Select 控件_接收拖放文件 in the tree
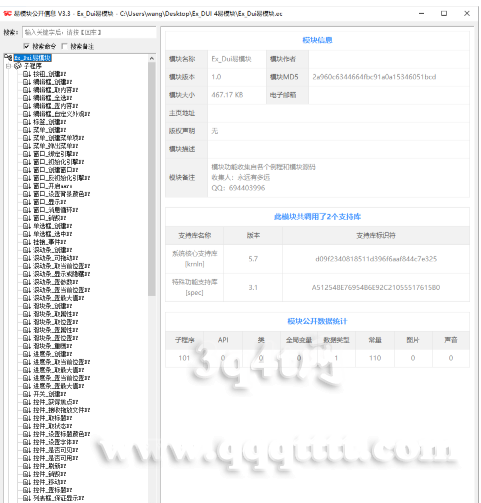This screenshot has height=503, width=481. point(62,410)
